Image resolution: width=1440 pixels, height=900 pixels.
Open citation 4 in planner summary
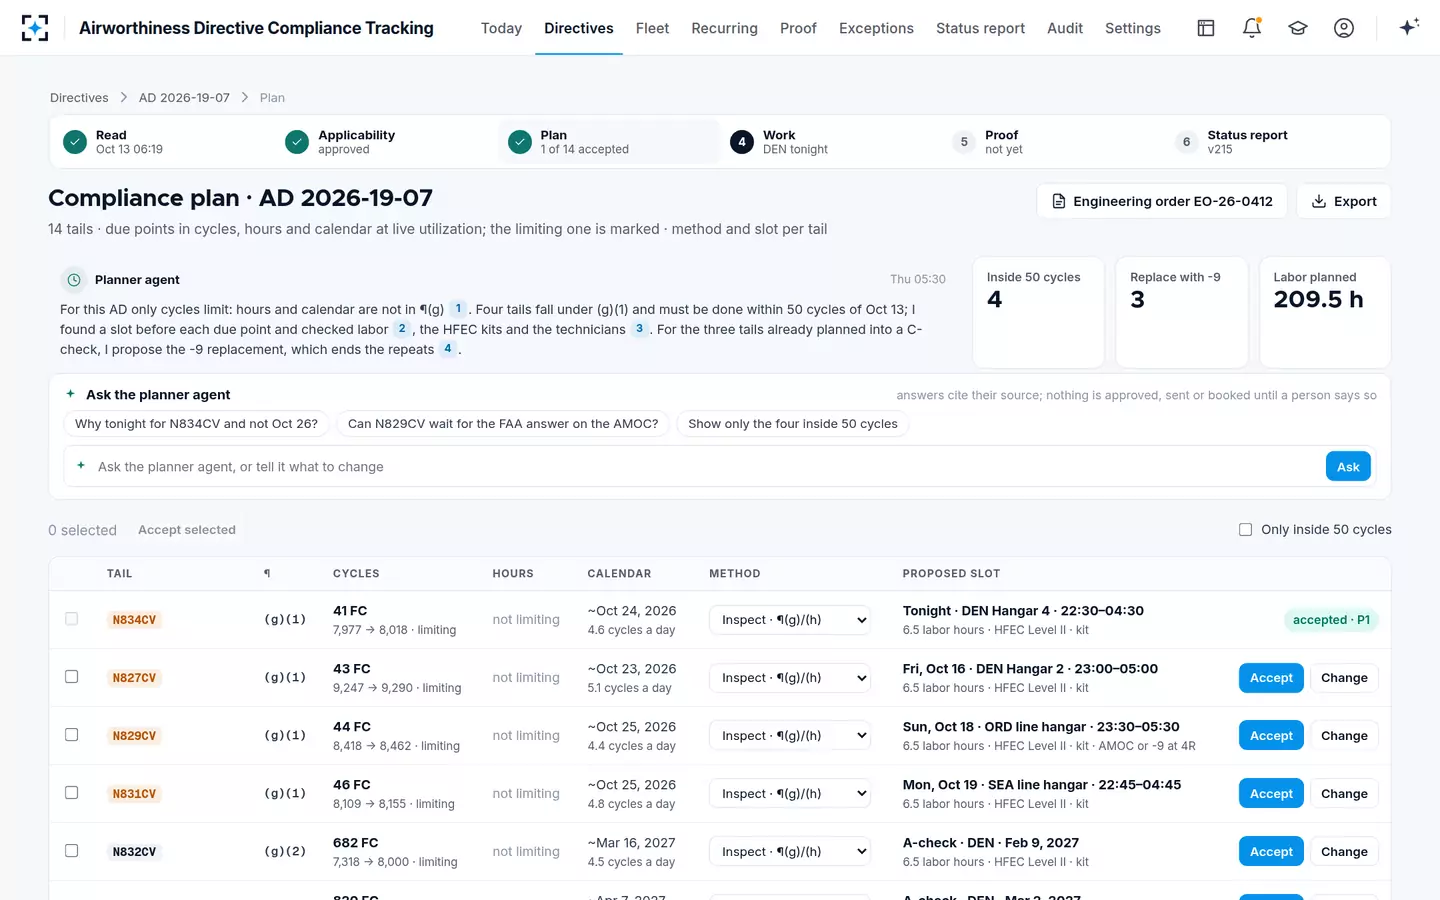(x=448, y=349)
